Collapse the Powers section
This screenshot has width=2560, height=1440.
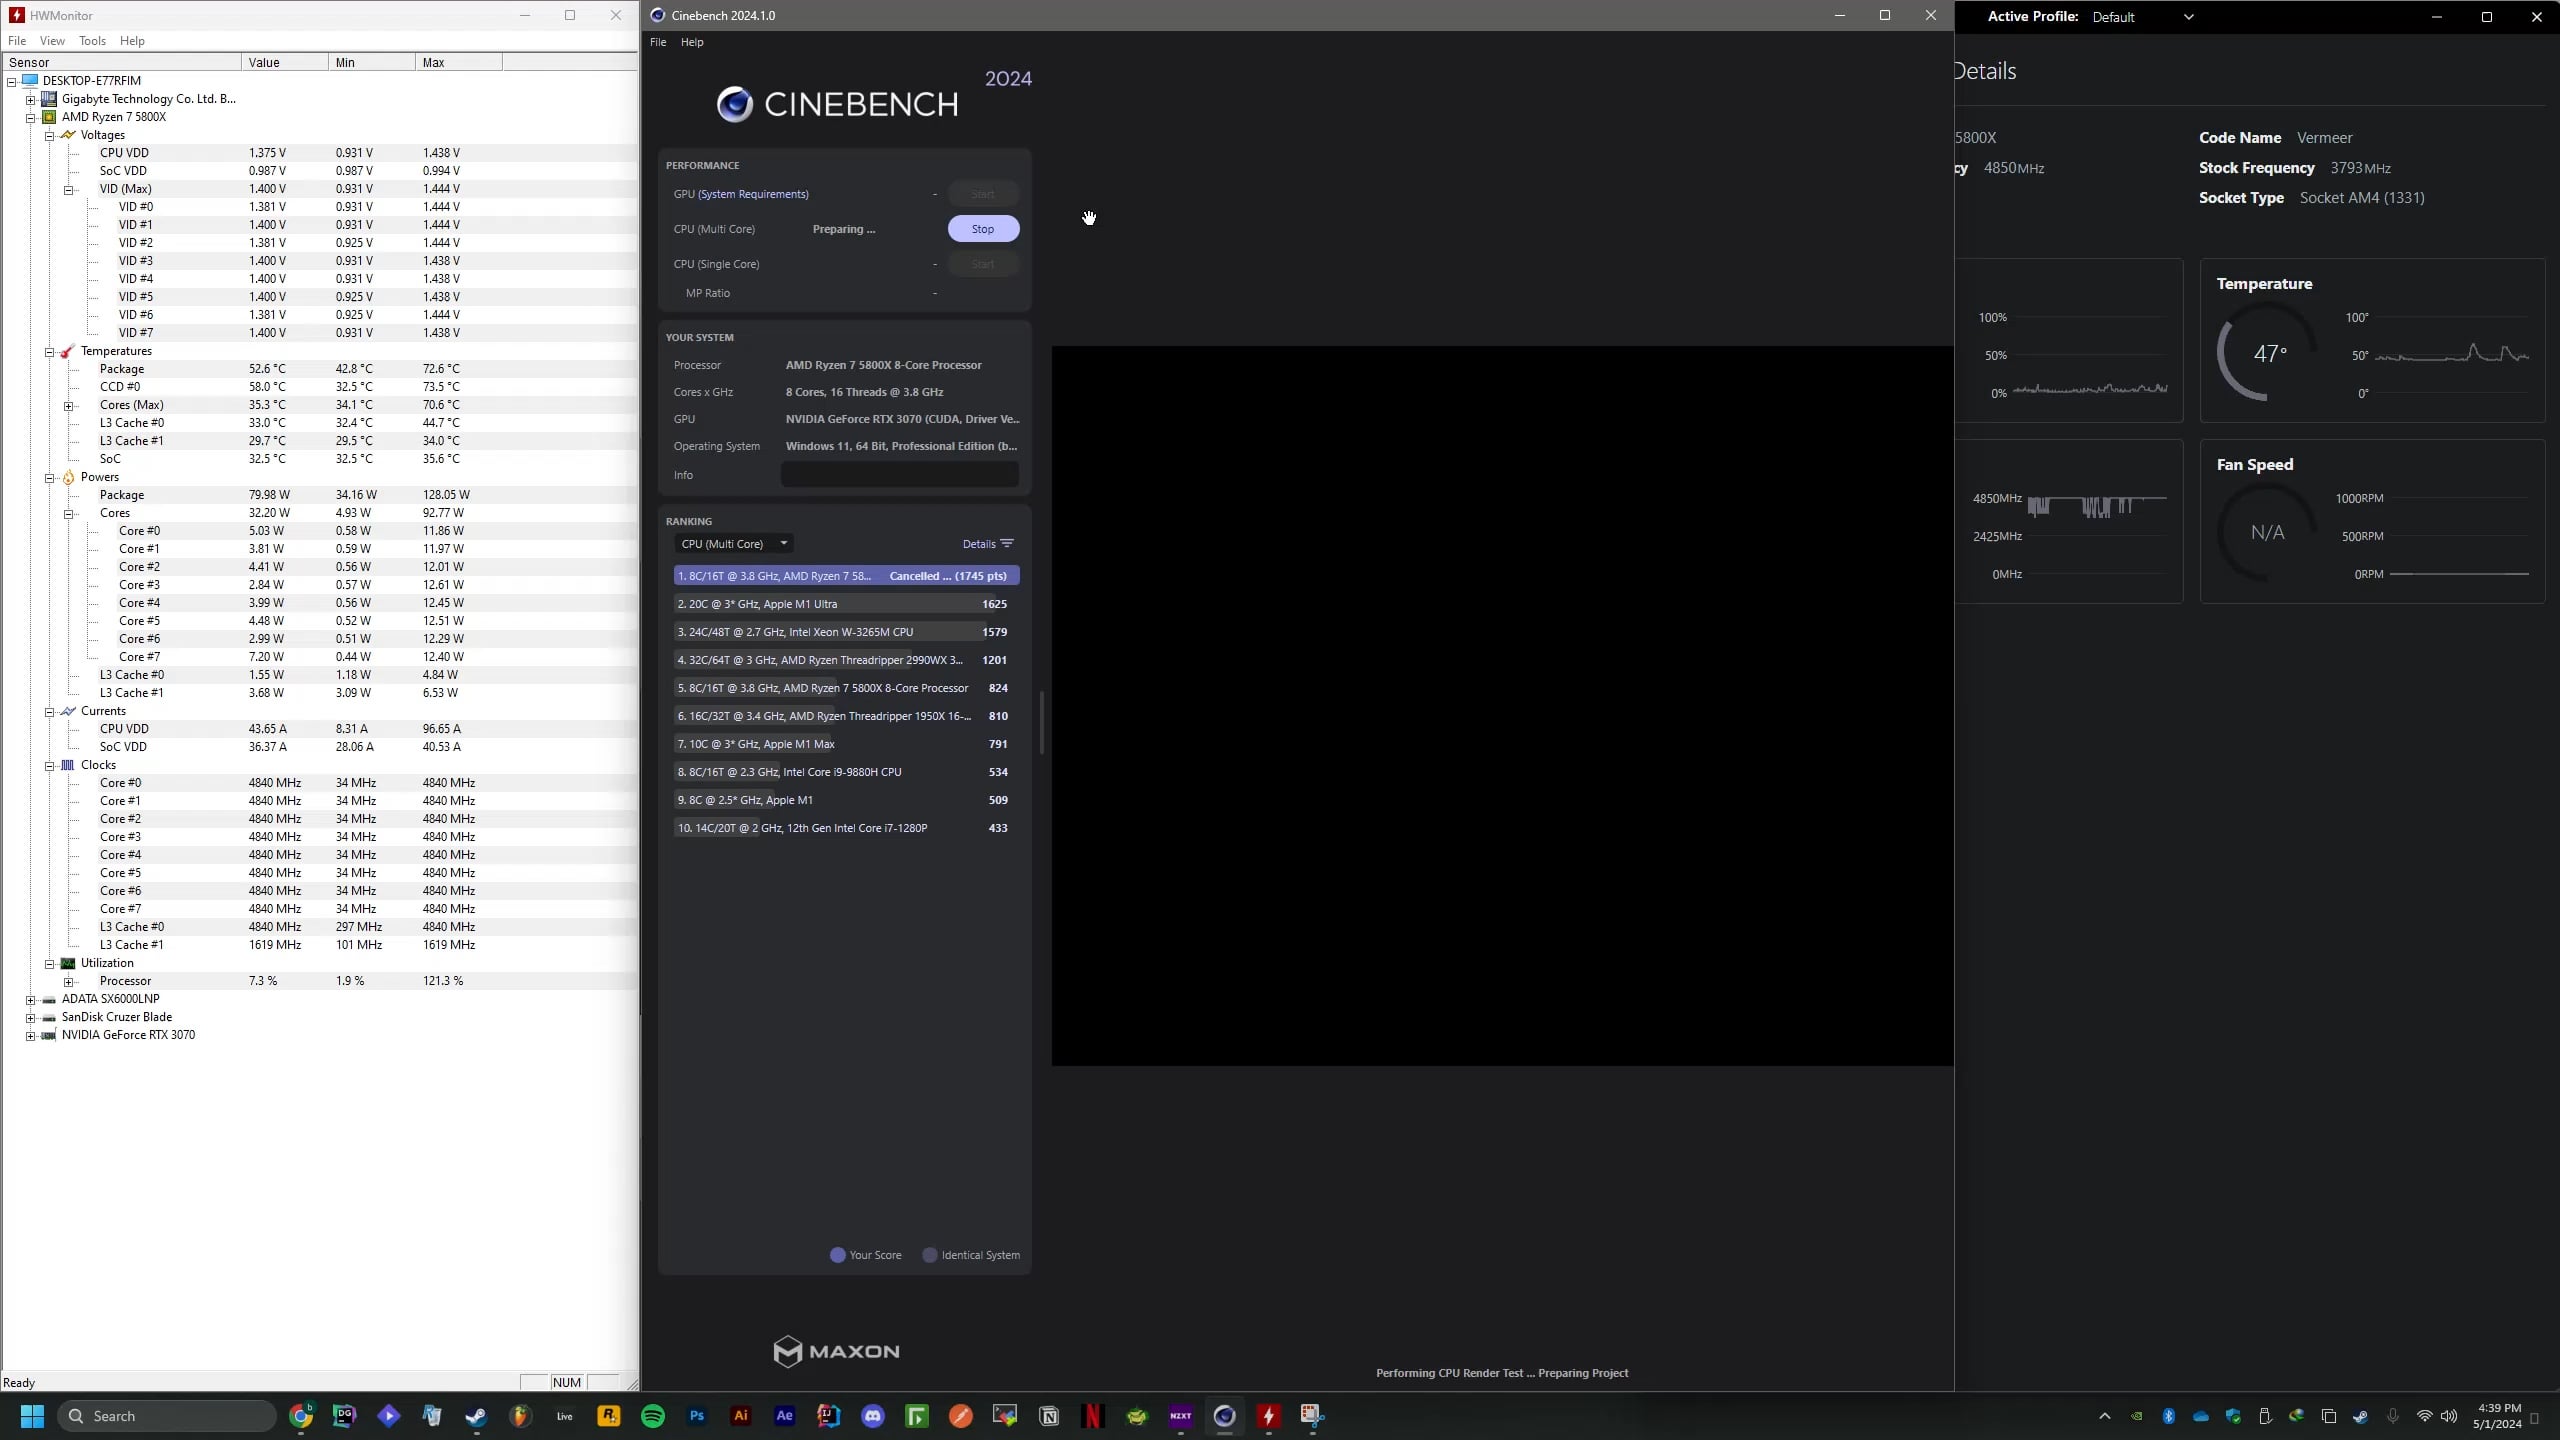(50, 478)
